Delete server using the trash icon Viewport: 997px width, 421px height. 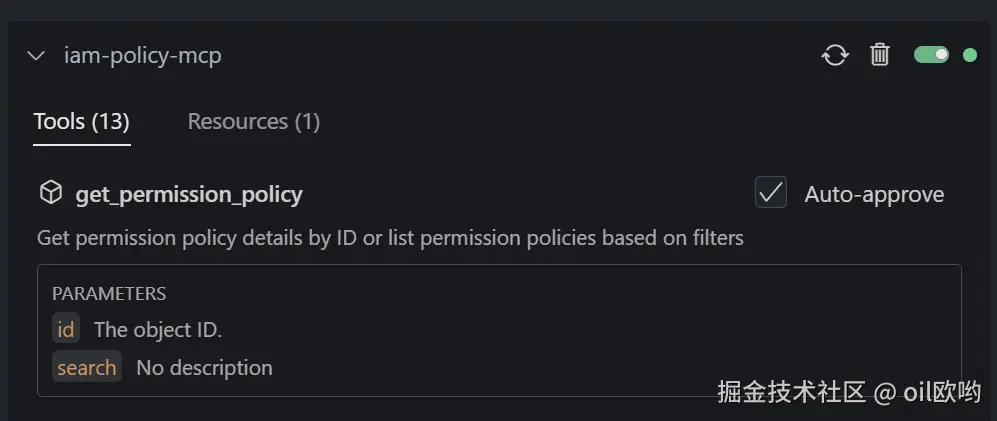[880, 55]
